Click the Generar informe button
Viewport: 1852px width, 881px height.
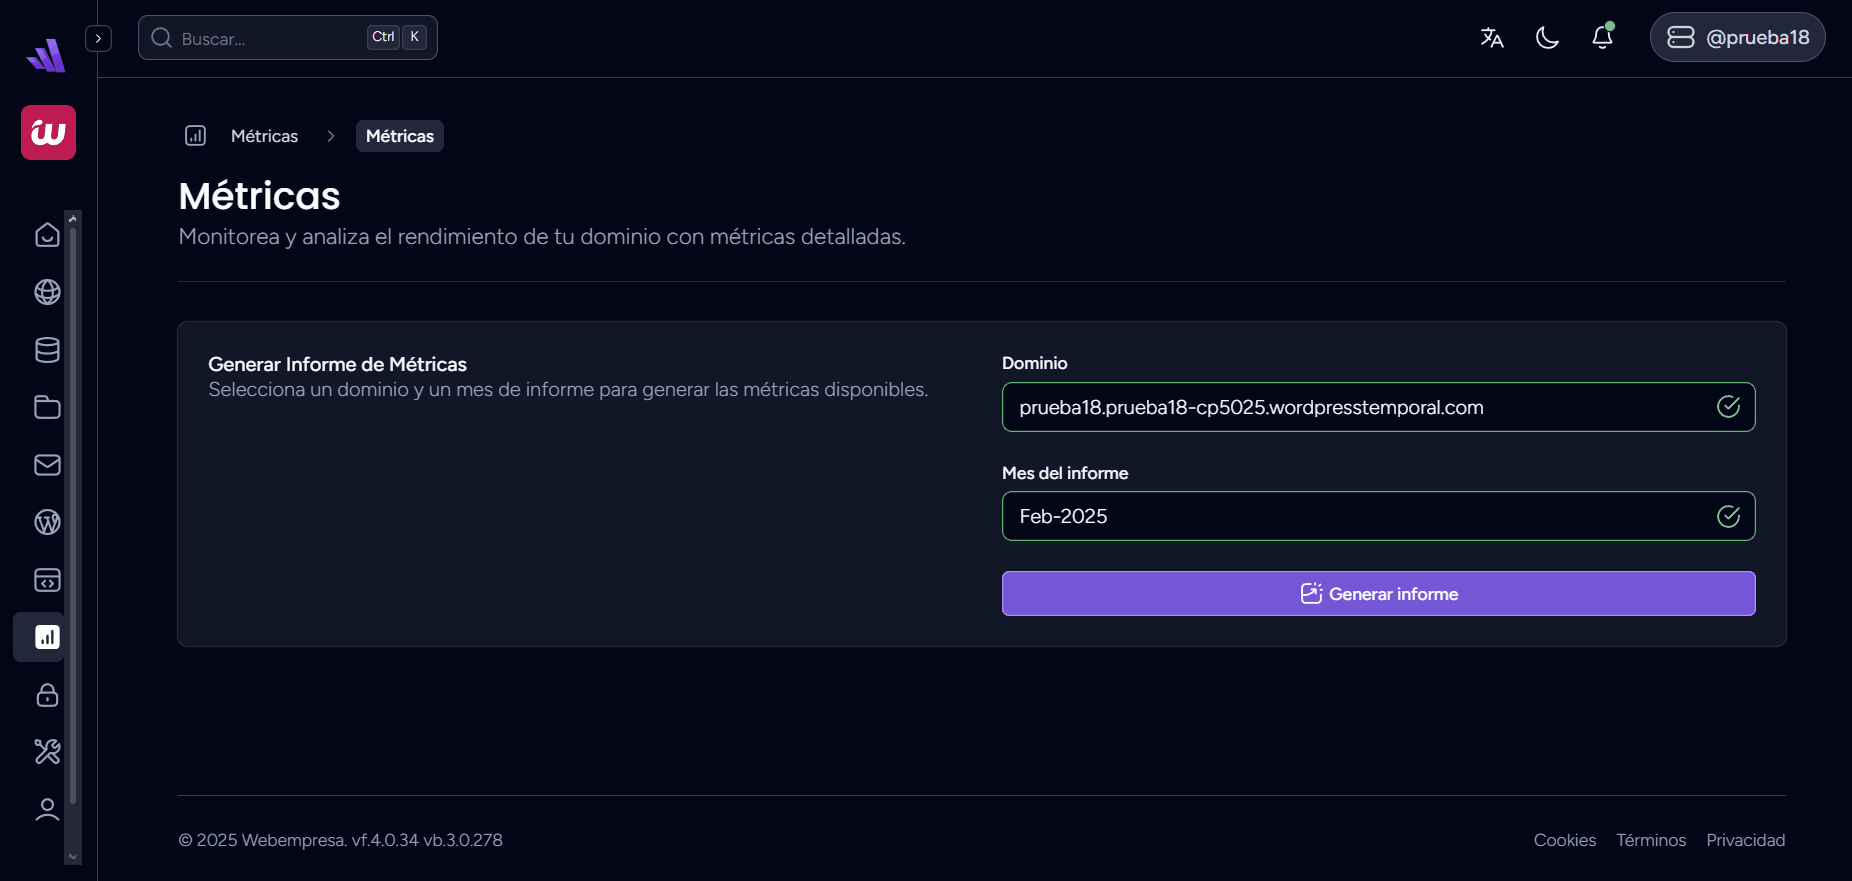click(1377, 594)
